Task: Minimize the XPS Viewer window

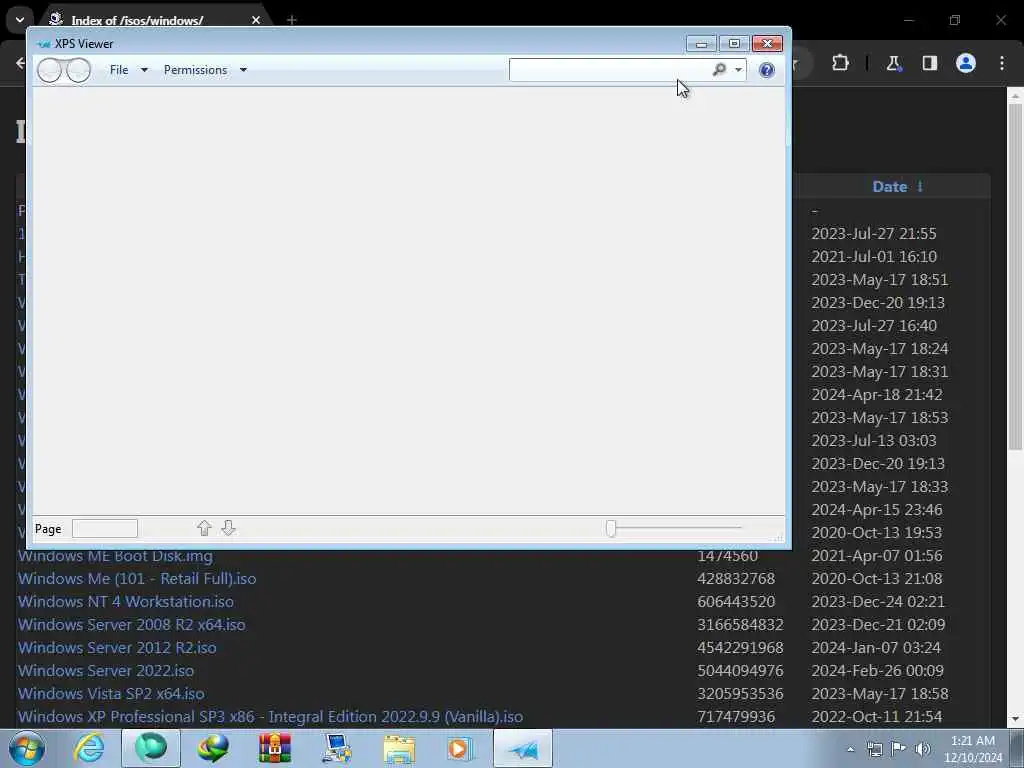Action: (x=701, y=44)
